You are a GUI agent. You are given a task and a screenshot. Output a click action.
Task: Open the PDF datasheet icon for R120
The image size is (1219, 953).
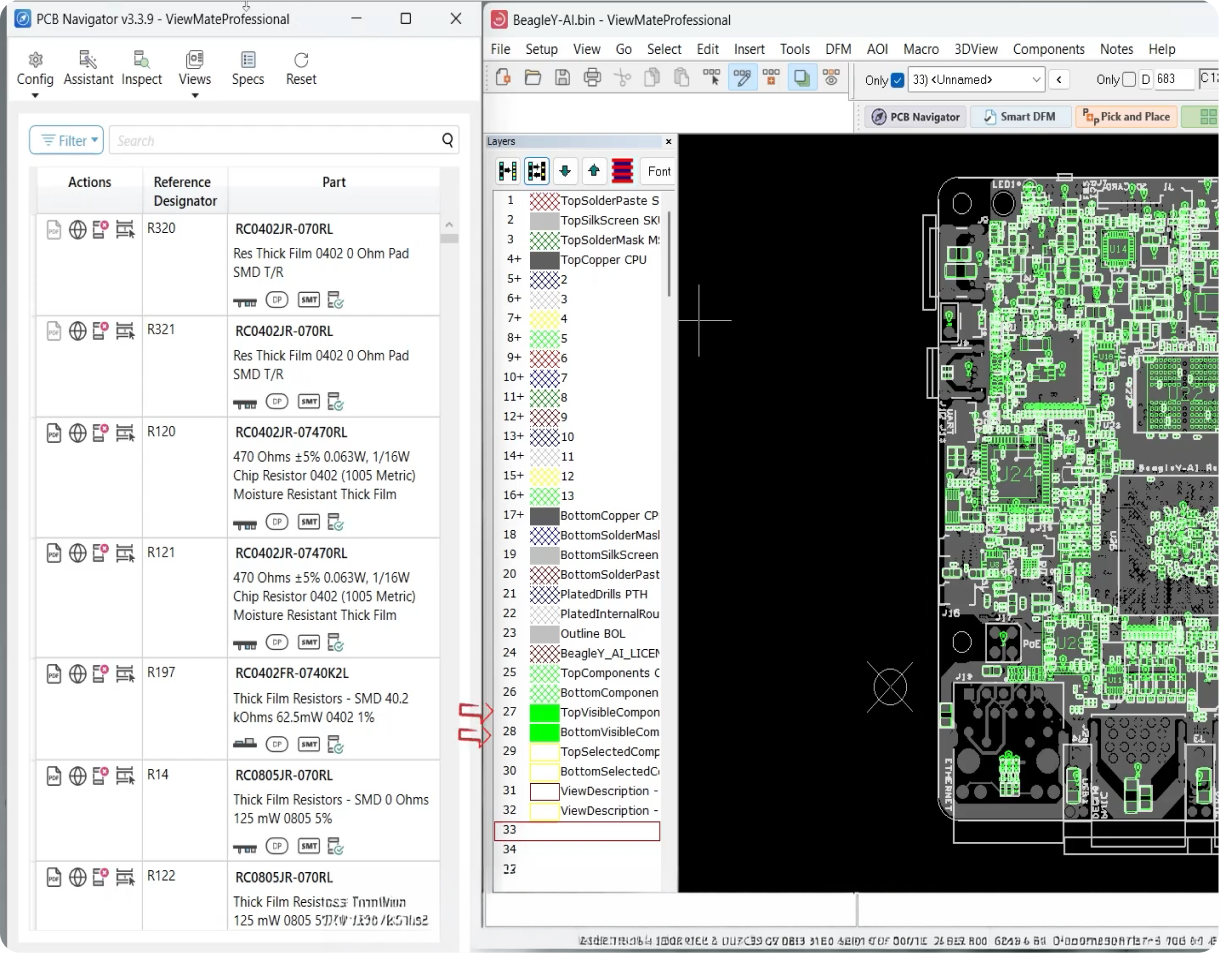(x=54, y=433)
